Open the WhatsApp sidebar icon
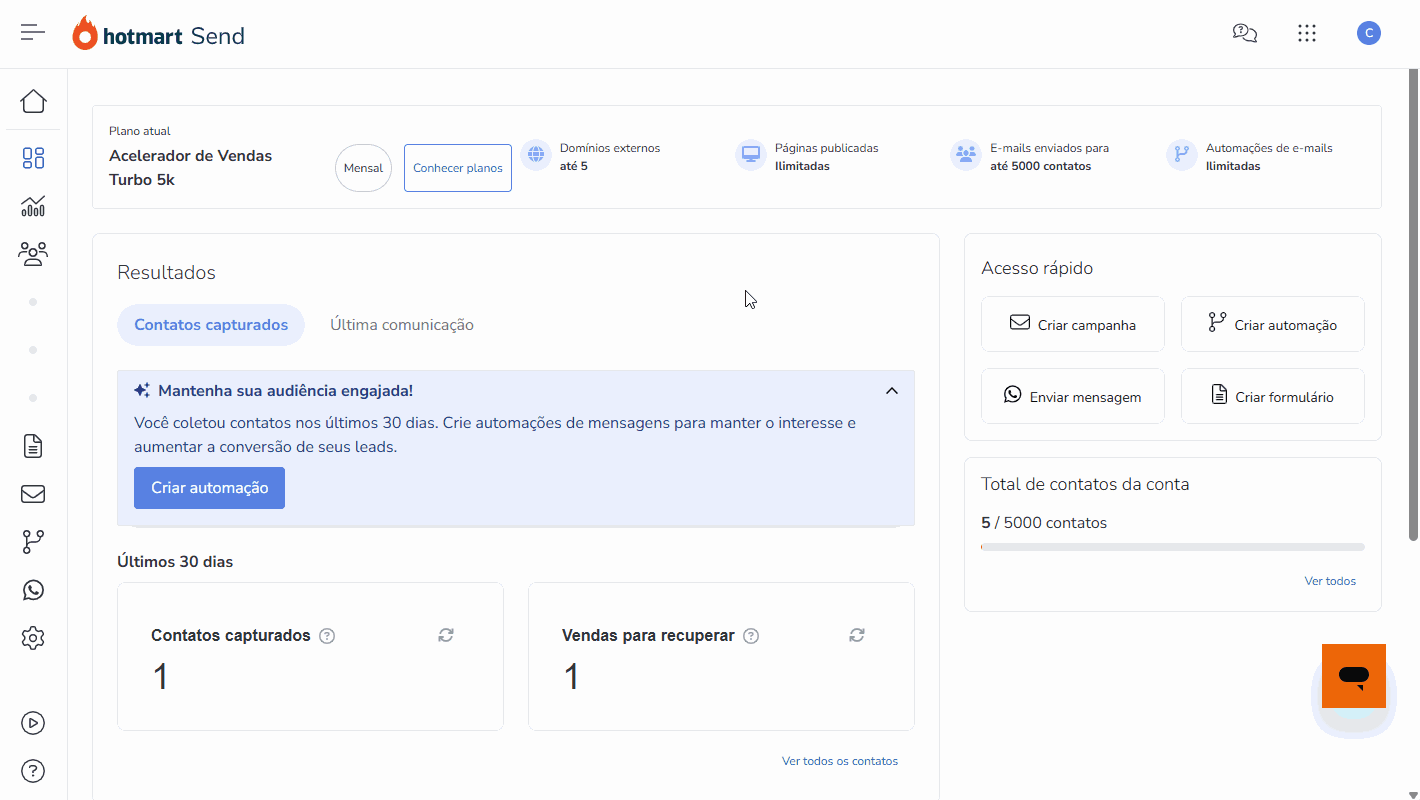Image resolution: width=1420 pixels, height=800 pixels. [33, 590]
